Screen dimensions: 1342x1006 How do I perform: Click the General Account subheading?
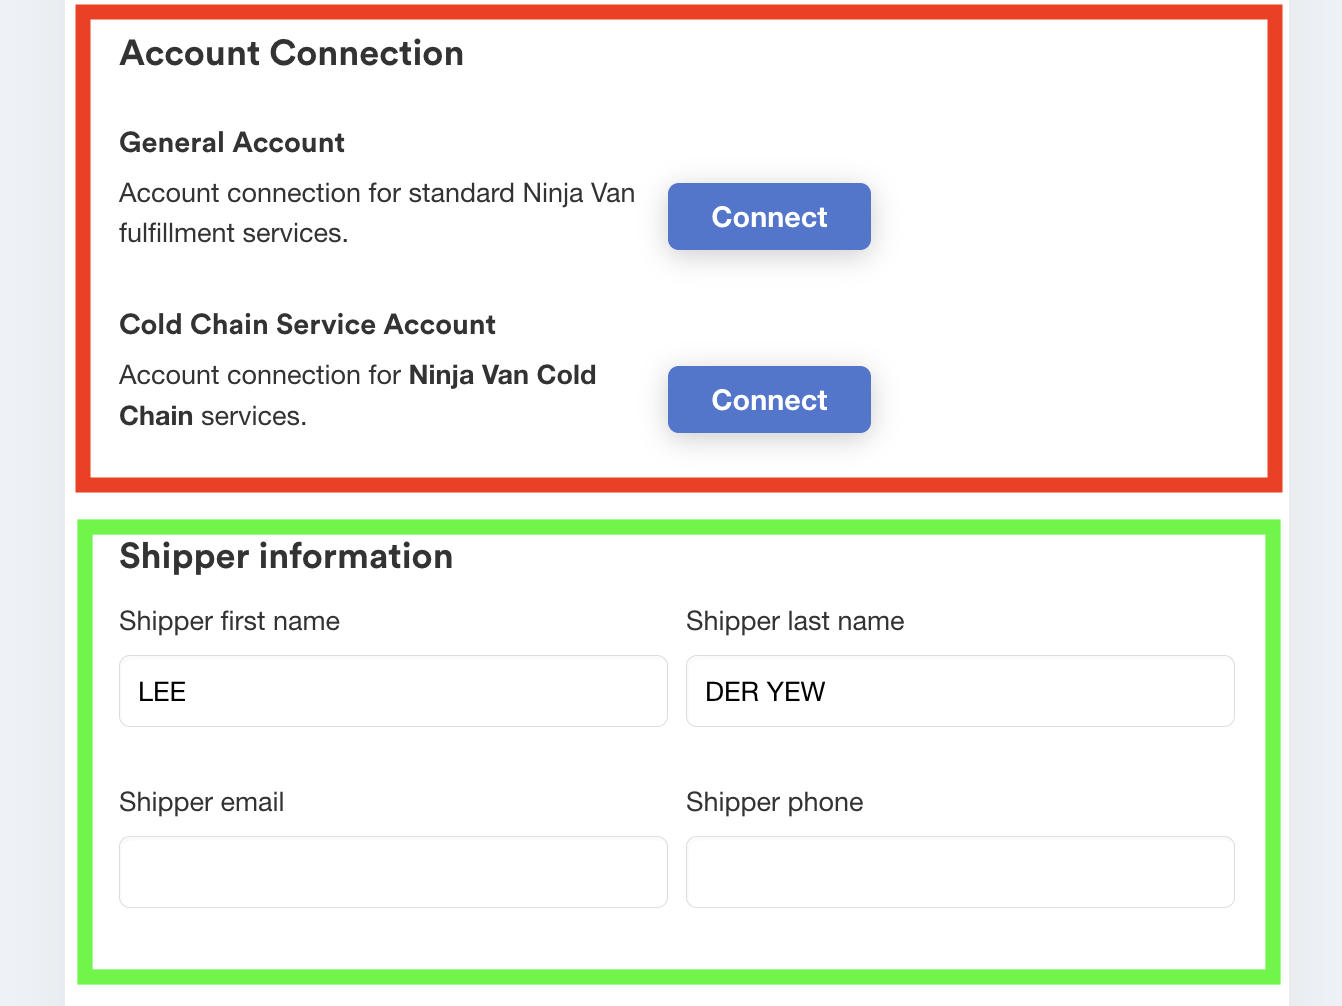[x=232, y=142]
